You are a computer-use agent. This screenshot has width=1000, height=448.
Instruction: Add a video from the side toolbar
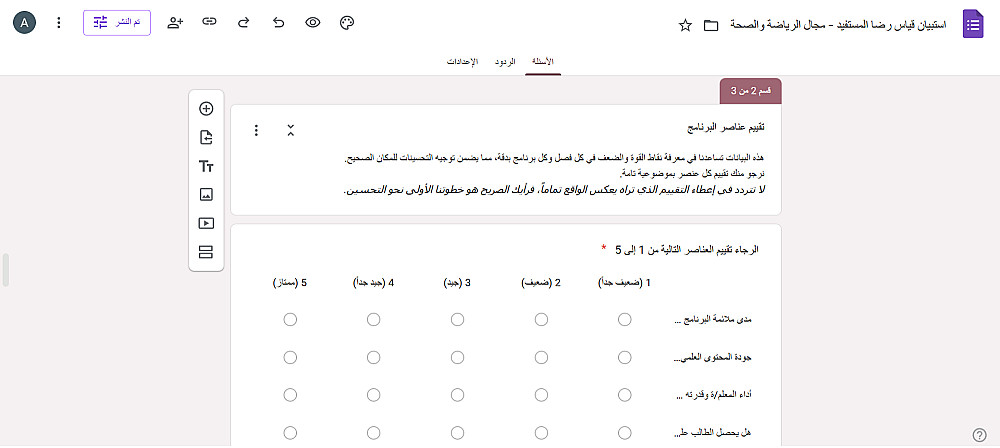click(x=206, y=224)
